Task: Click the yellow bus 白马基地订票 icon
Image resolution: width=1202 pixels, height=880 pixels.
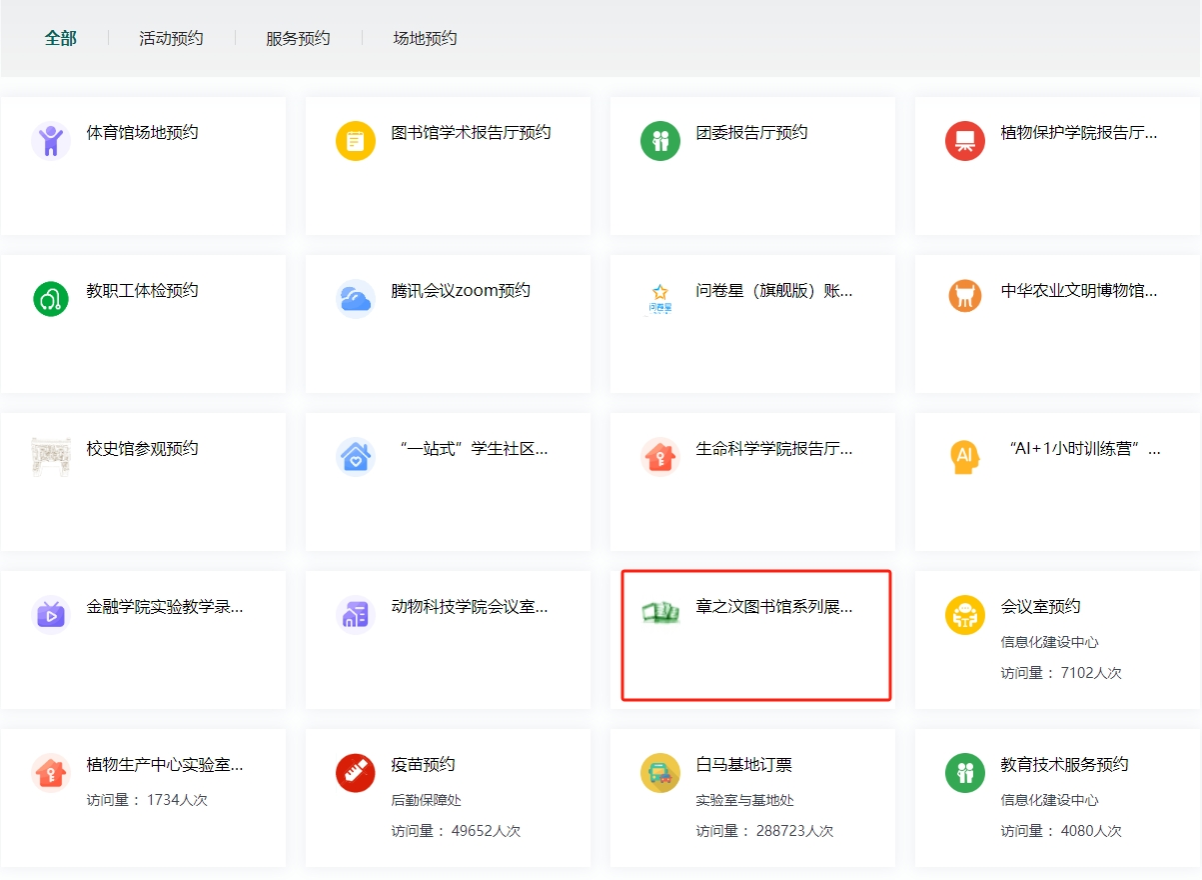Action: click(660, 772)
